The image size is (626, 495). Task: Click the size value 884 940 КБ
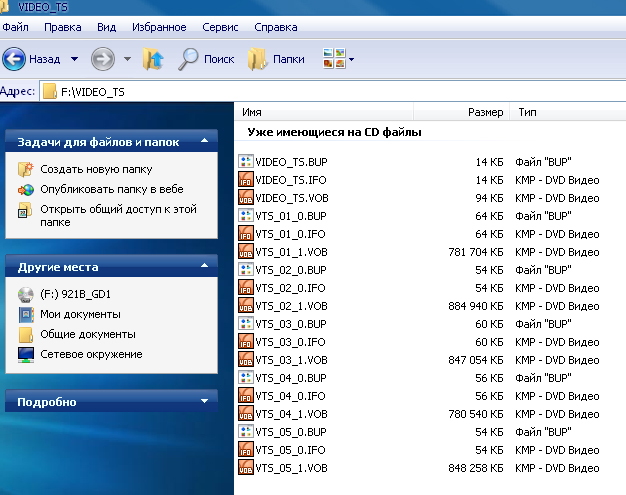(475, 306)
